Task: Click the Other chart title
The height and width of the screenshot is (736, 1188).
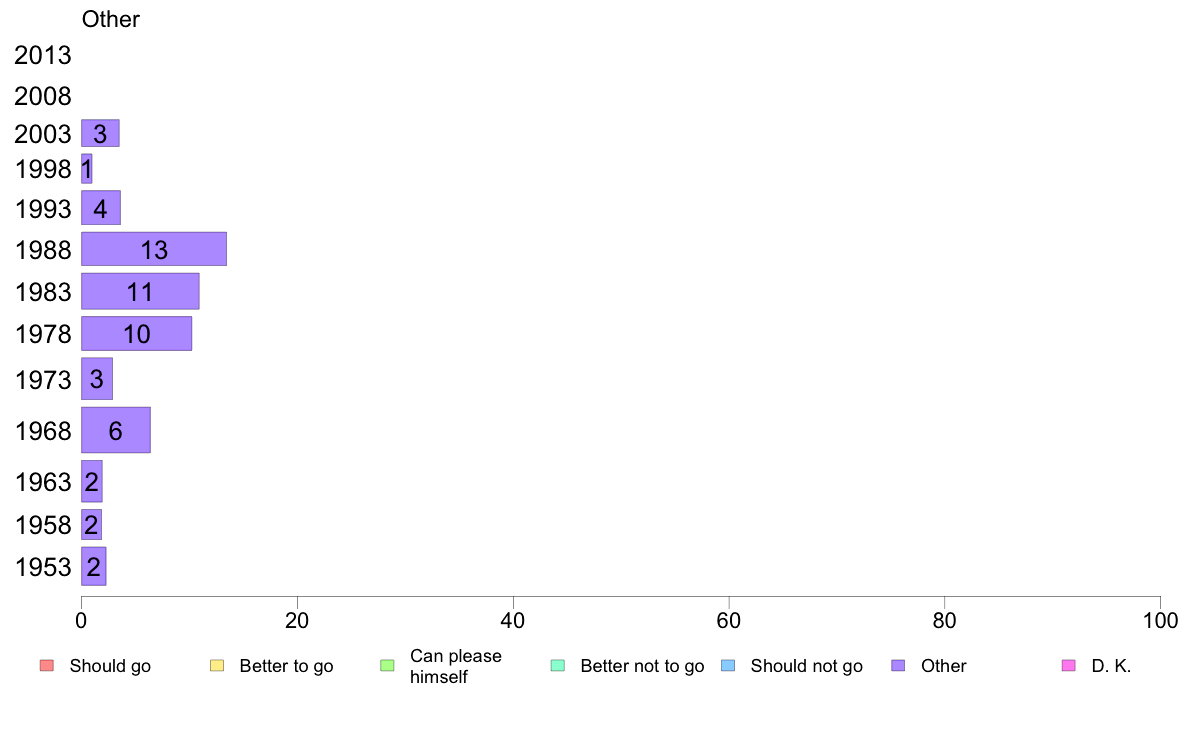Action: click(x=111, y=19)
